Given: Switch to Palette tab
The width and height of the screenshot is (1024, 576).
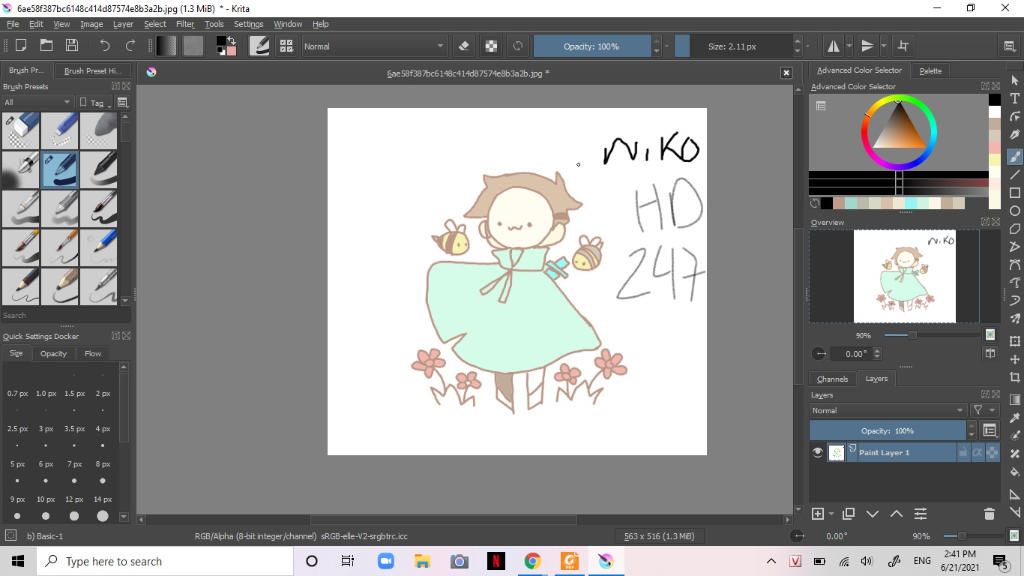Looking at the screenshot, I should tap(930, 71).
